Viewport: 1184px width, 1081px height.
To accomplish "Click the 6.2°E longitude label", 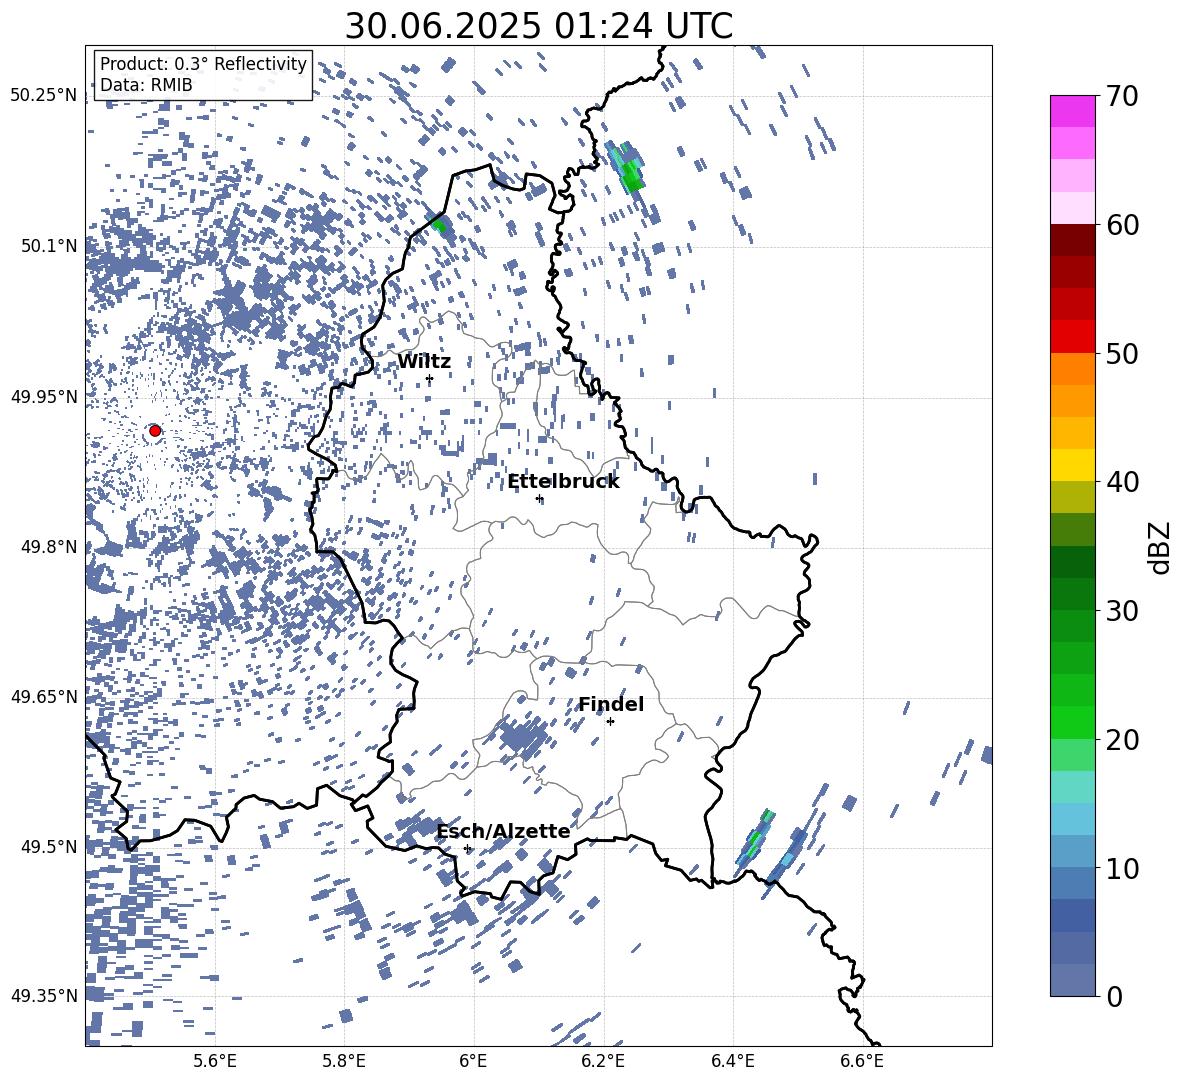I will pyautogui.click(x=603, y=1061).
